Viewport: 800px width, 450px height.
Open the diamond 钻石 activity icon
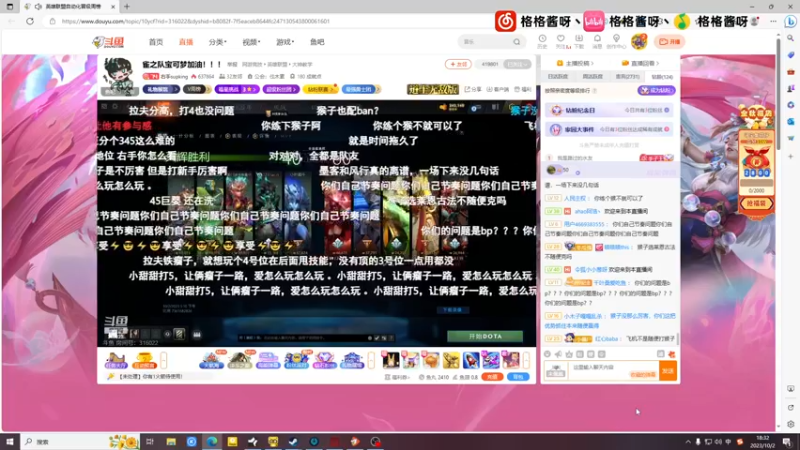pos(323,360)
